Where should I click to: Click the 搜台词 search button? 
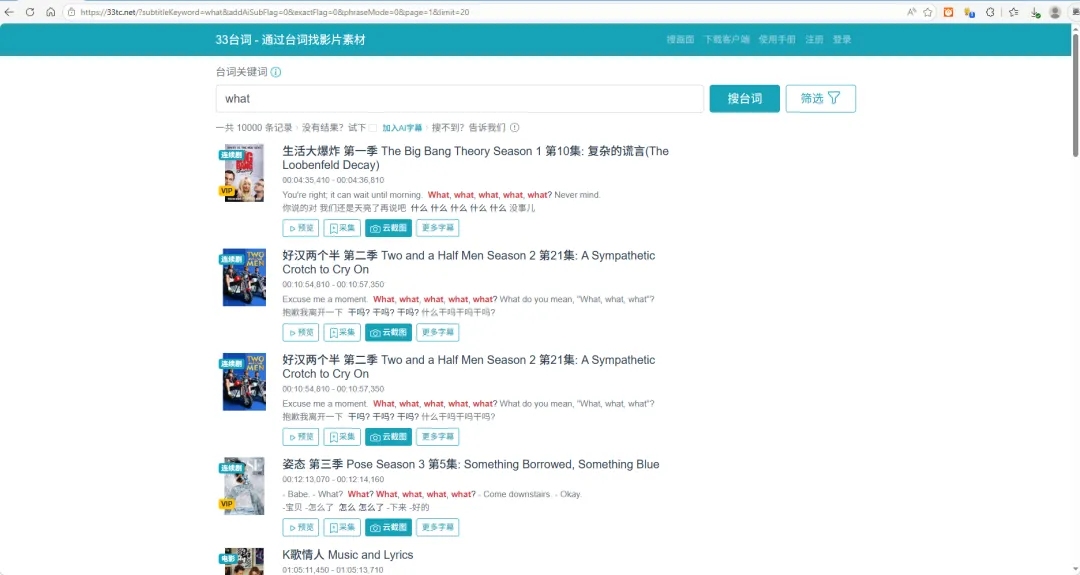(745, 98)
